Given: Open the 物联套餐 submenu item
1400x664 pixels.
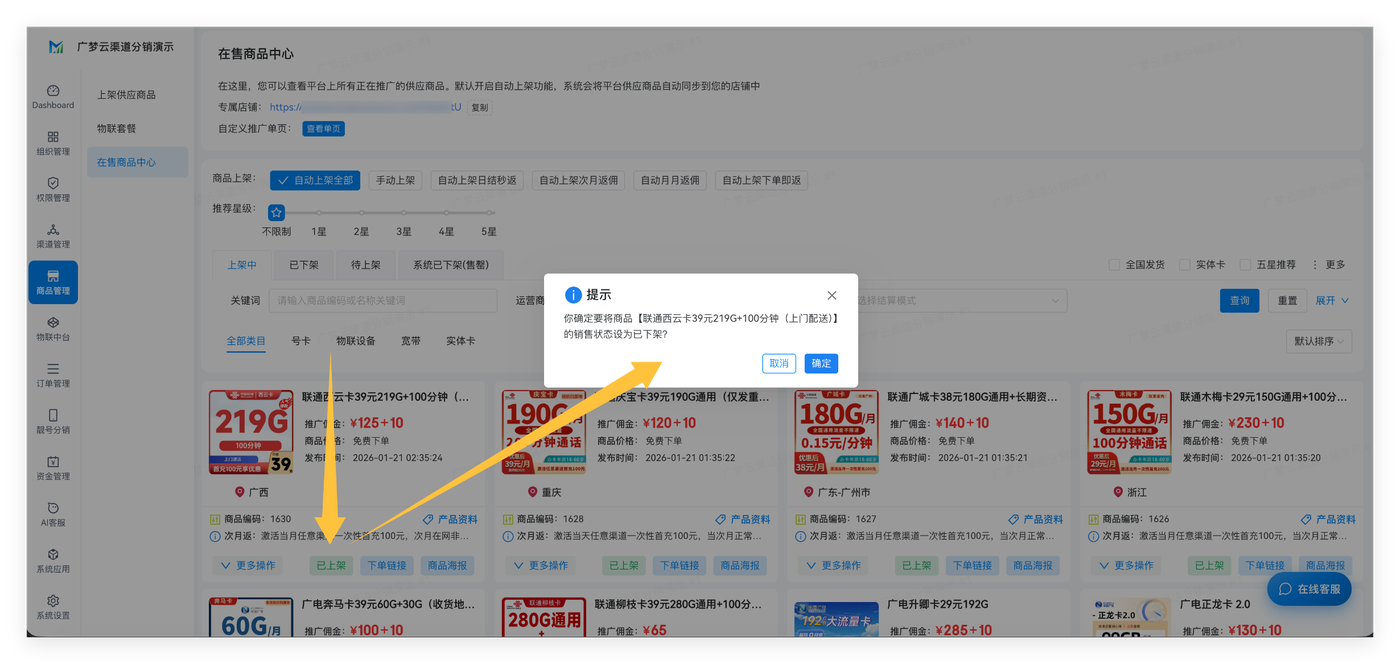Looking at the screenshot, I should pyautogui.click(x=117, y=129).
